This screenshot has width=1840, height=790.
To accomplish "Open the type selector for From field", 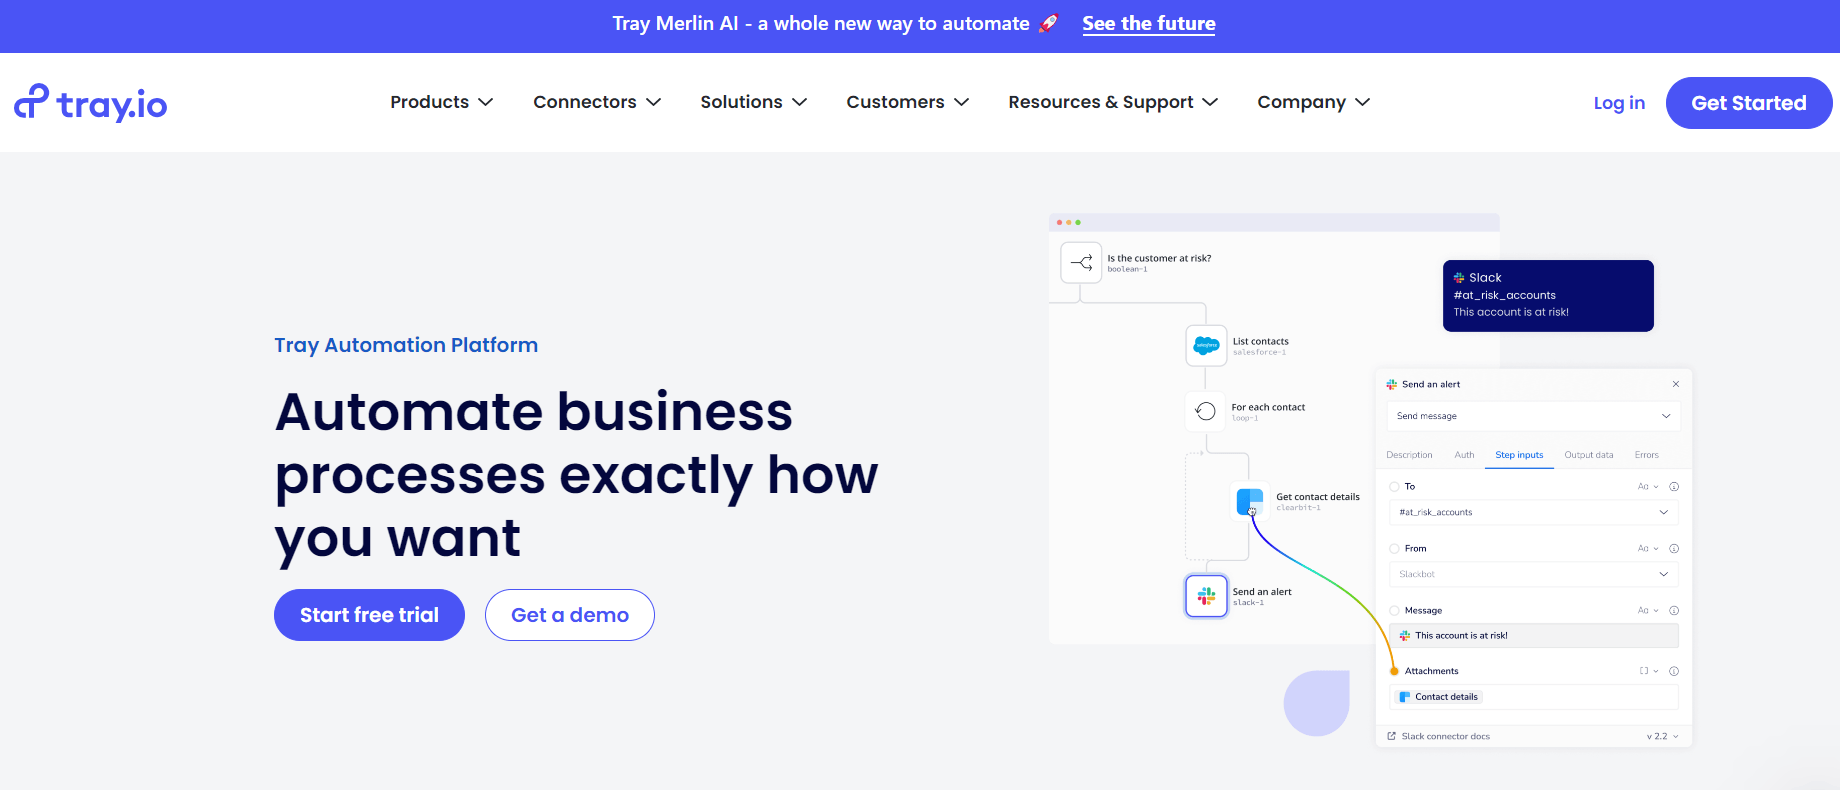I will point(1648,549).
